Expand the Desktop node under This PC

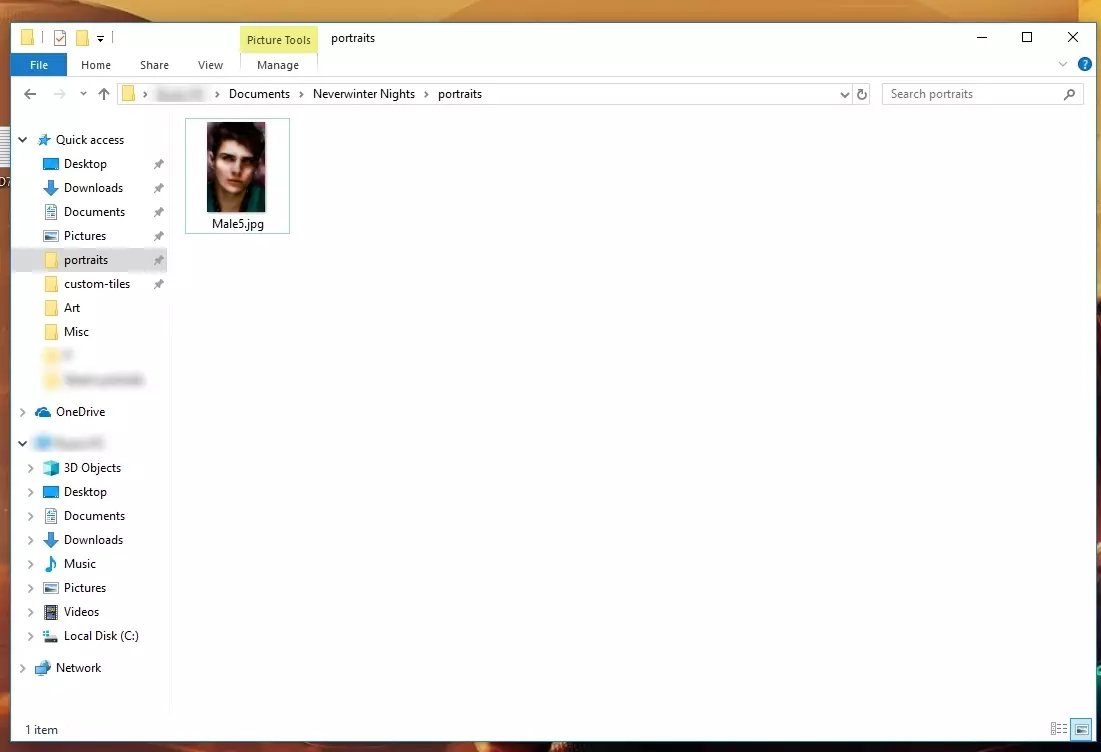click(x=30, y=492)
